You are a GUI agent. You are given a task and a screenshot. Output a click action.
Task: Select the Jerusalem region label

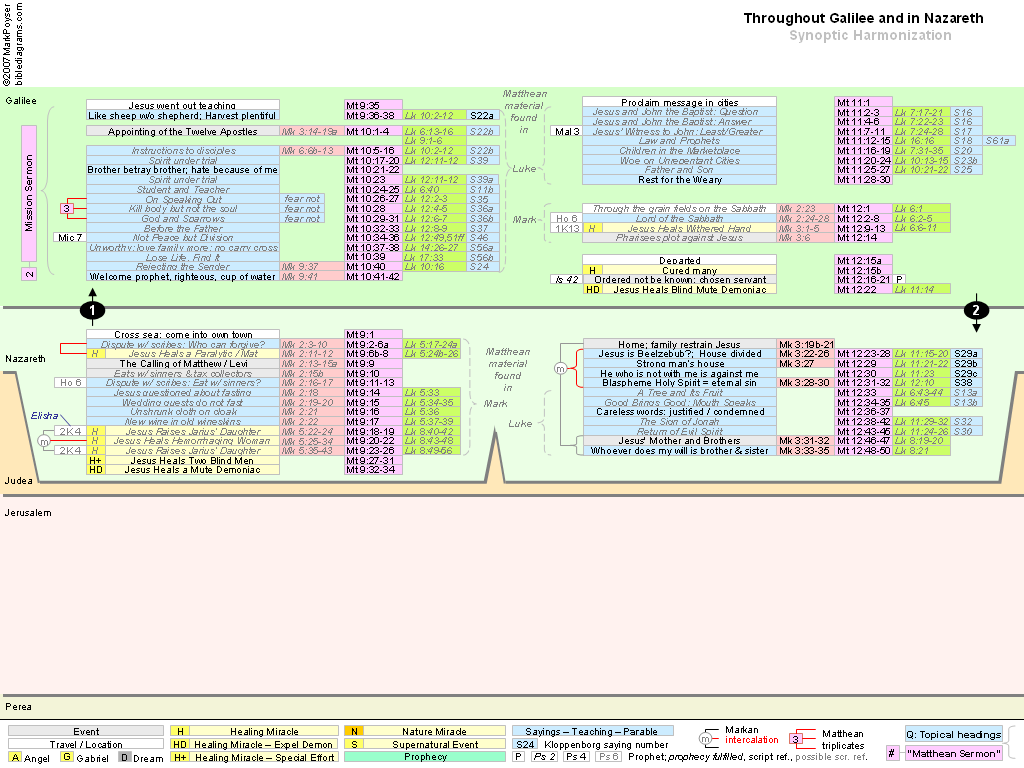click(28, 513)
